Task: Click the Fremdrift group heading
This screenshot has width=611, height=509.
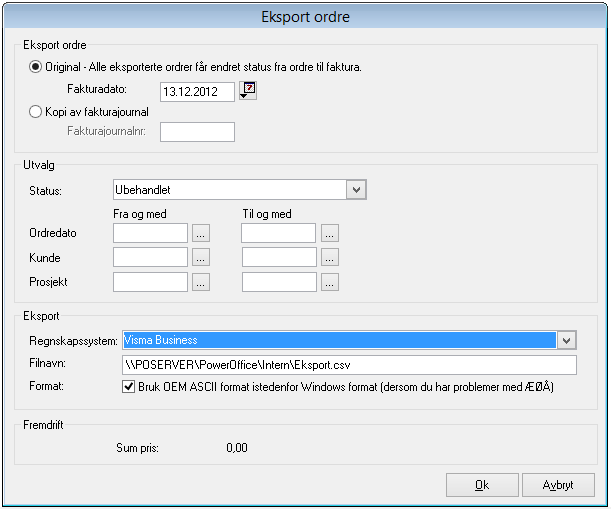Action: (x=43, y=425)
